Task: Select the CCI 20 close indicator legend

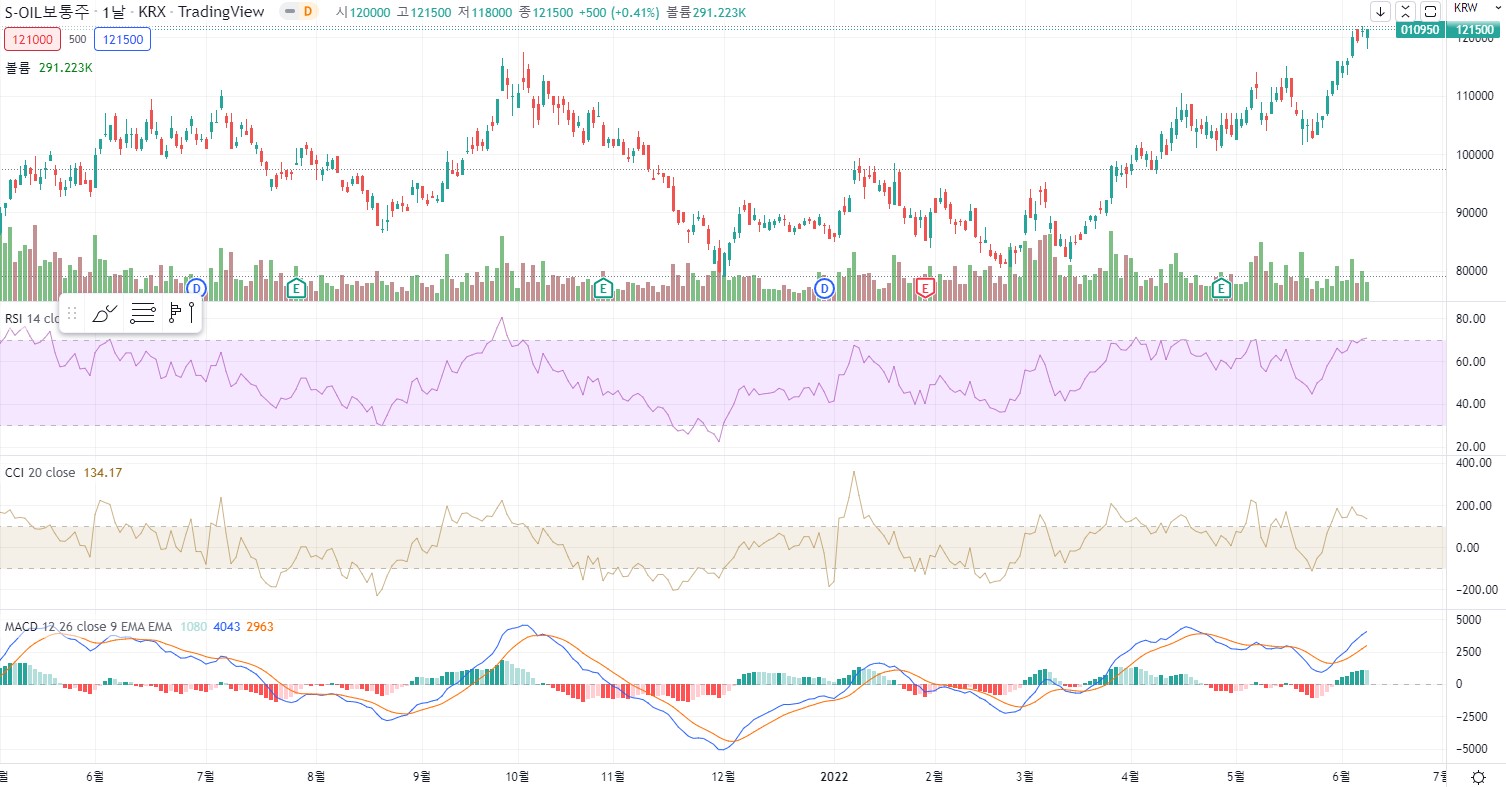Action: 40,472
